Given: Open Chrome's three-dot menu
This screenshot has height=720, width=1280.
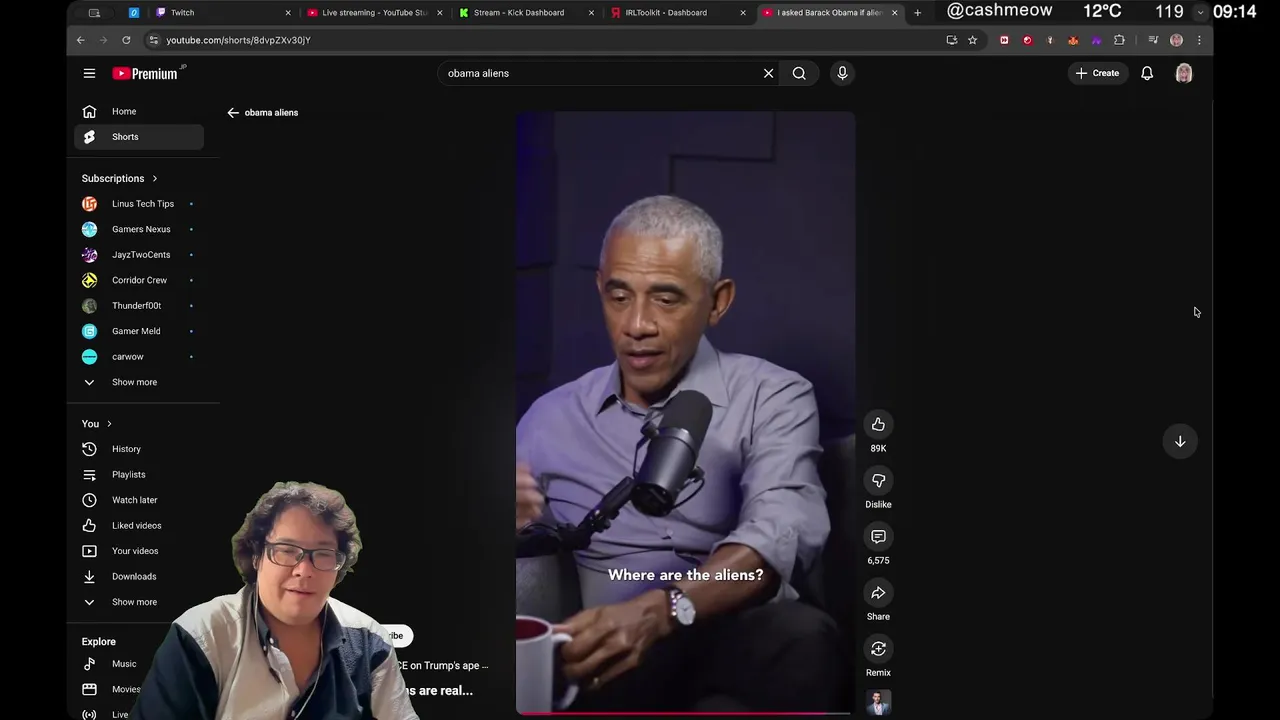Looking at the screenshot, I should coord(1199,40).
